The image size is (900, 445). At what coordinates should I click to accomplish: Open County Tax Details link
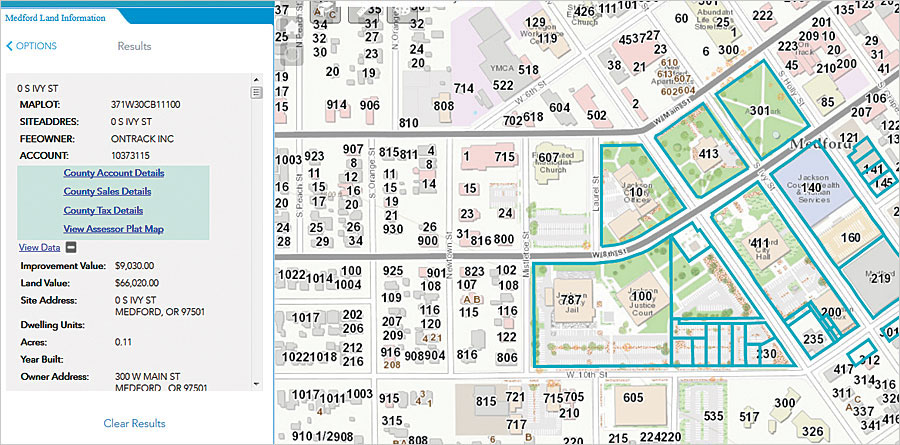point(103,210)
